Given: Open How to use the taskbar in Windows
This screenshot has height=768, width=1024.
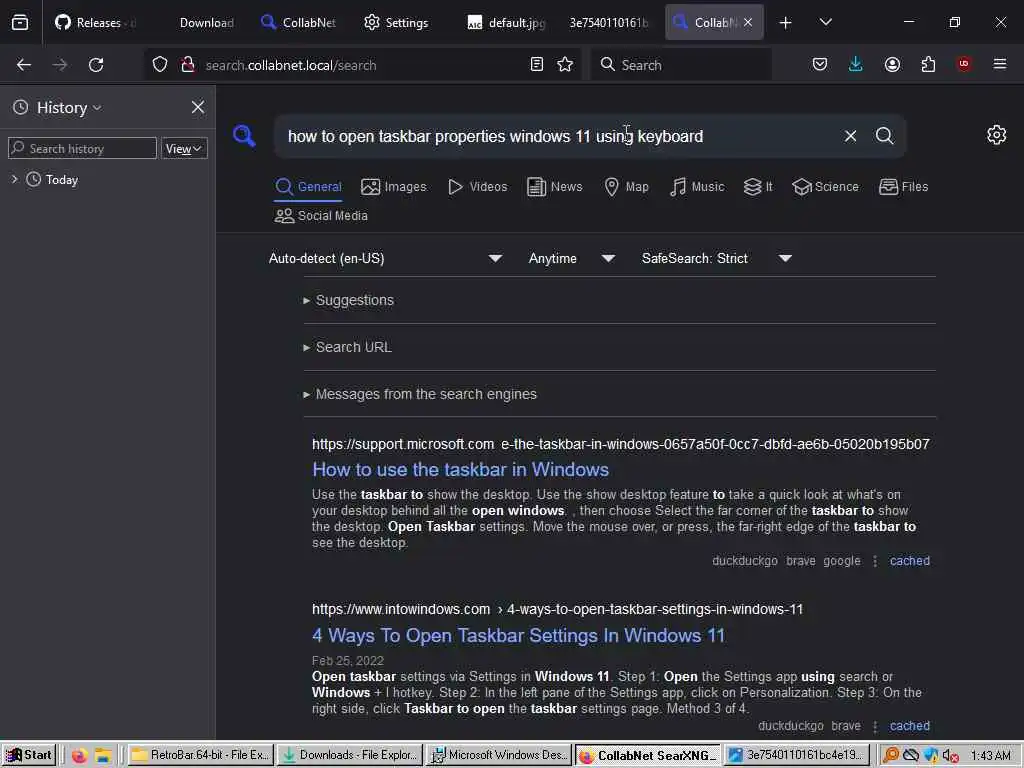Looking at the screenshot, I should (460, 470).
